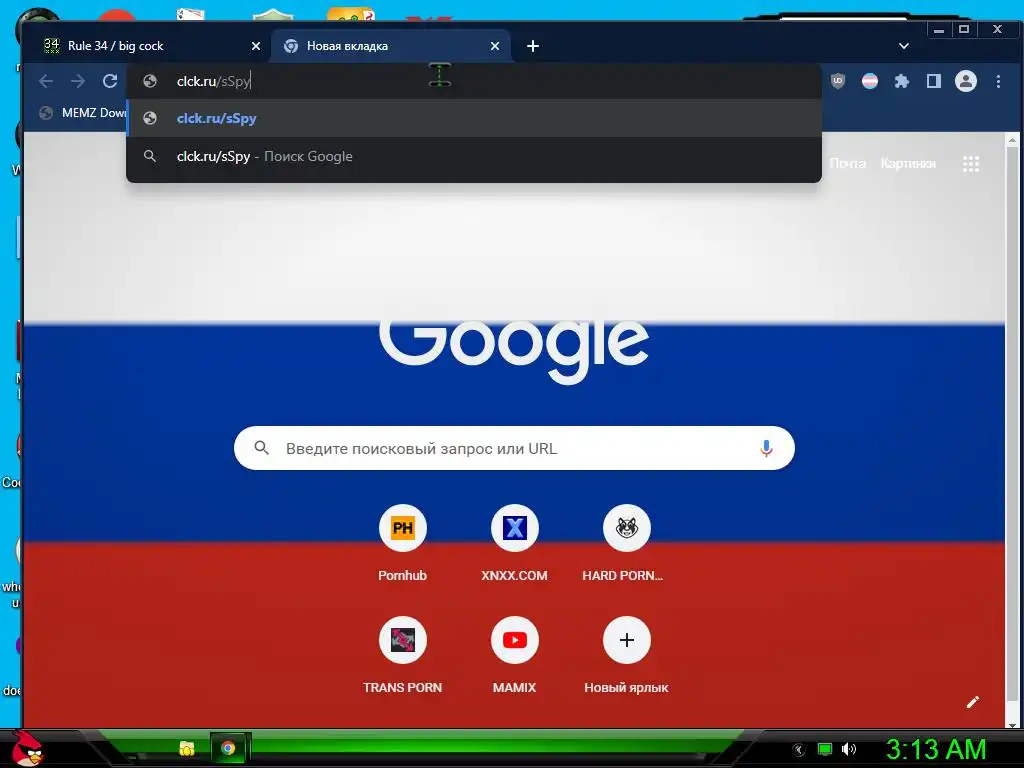
Task: Switch to the Новая вкладка tab
Action: point(391,46)
